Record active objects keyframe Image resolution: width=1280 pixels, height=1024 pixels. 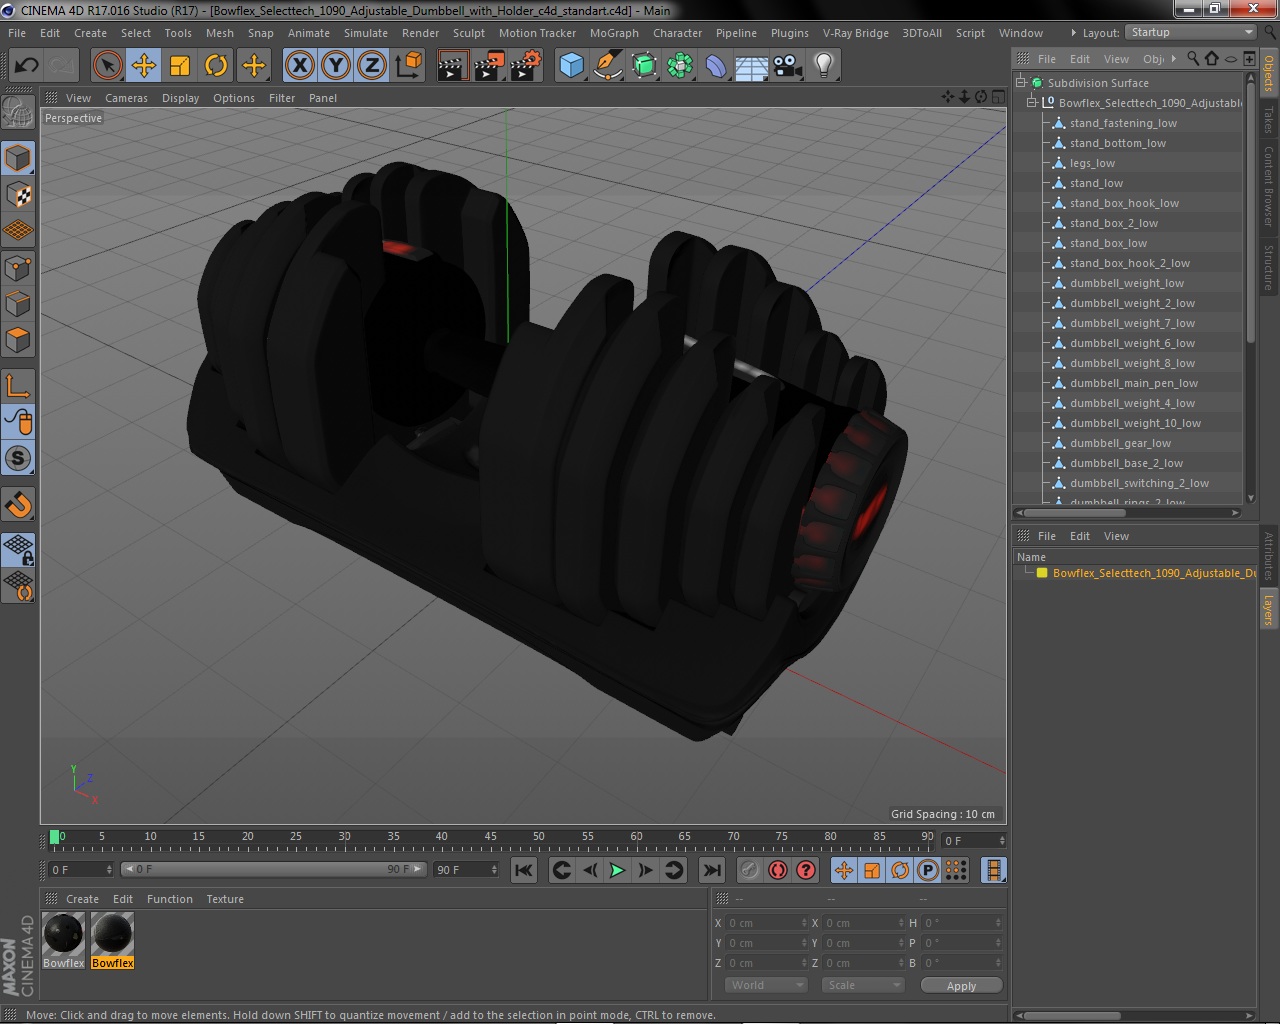[x=749, y=870]
